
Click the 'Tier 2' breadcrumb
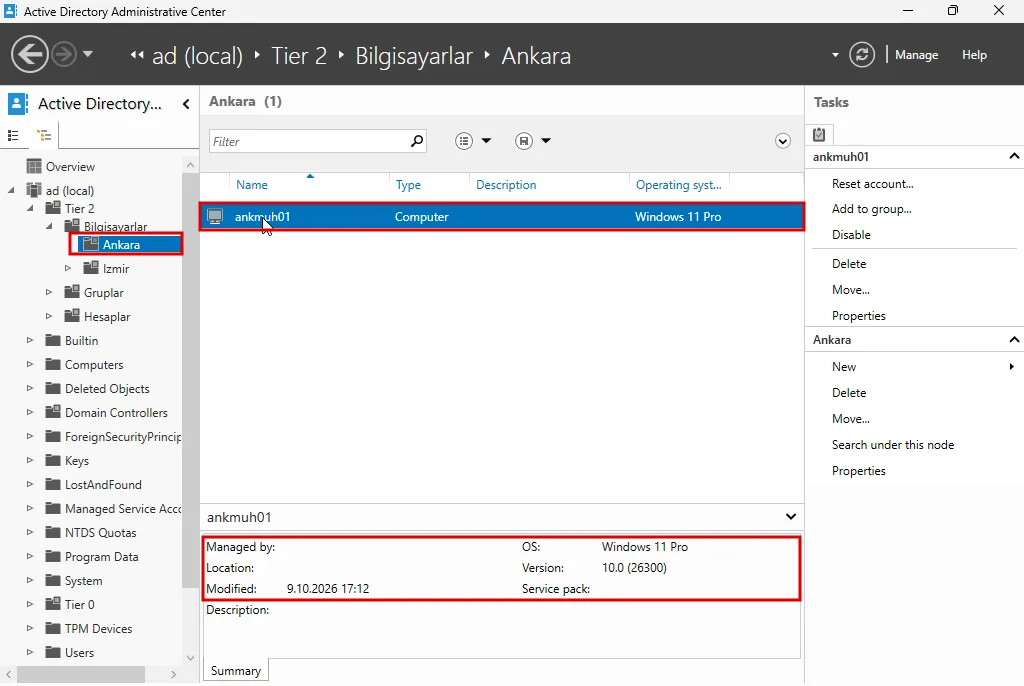pyautogui.click(x=299, y=56)
